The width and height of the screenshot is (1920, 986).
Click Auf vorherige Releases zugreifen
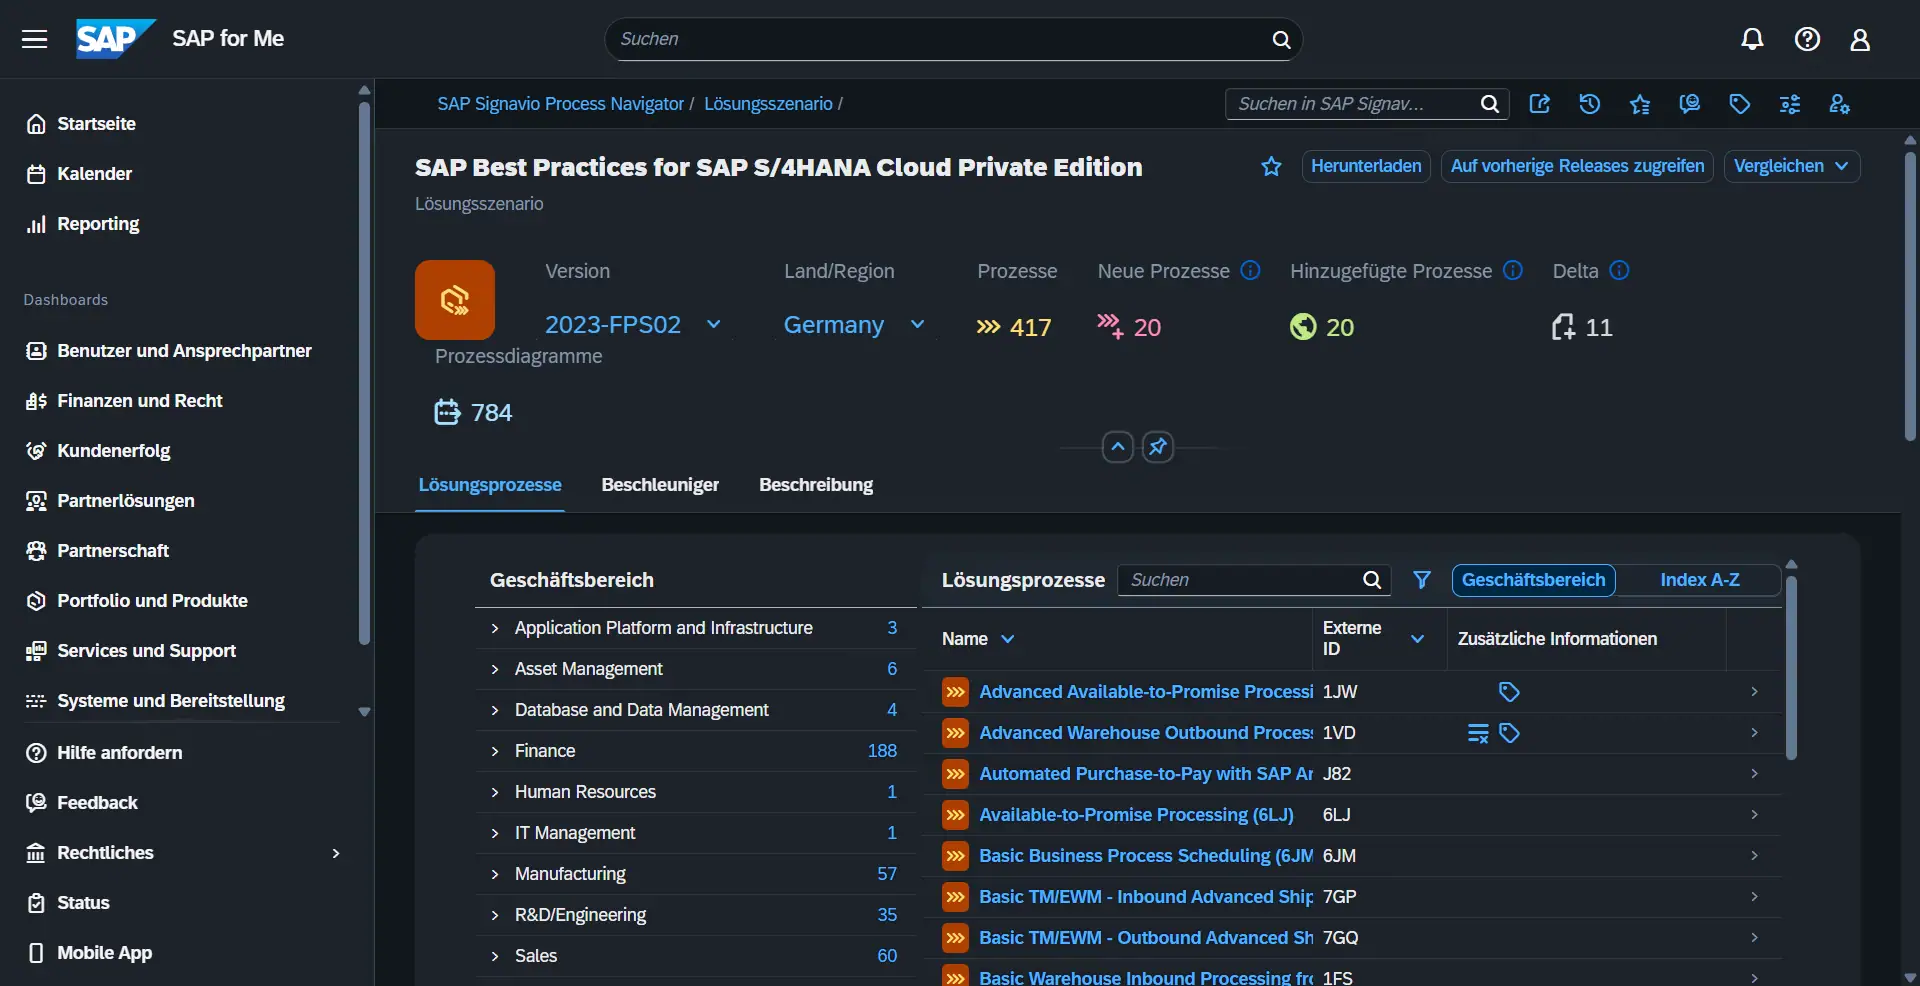click(x=1577, y=166)
